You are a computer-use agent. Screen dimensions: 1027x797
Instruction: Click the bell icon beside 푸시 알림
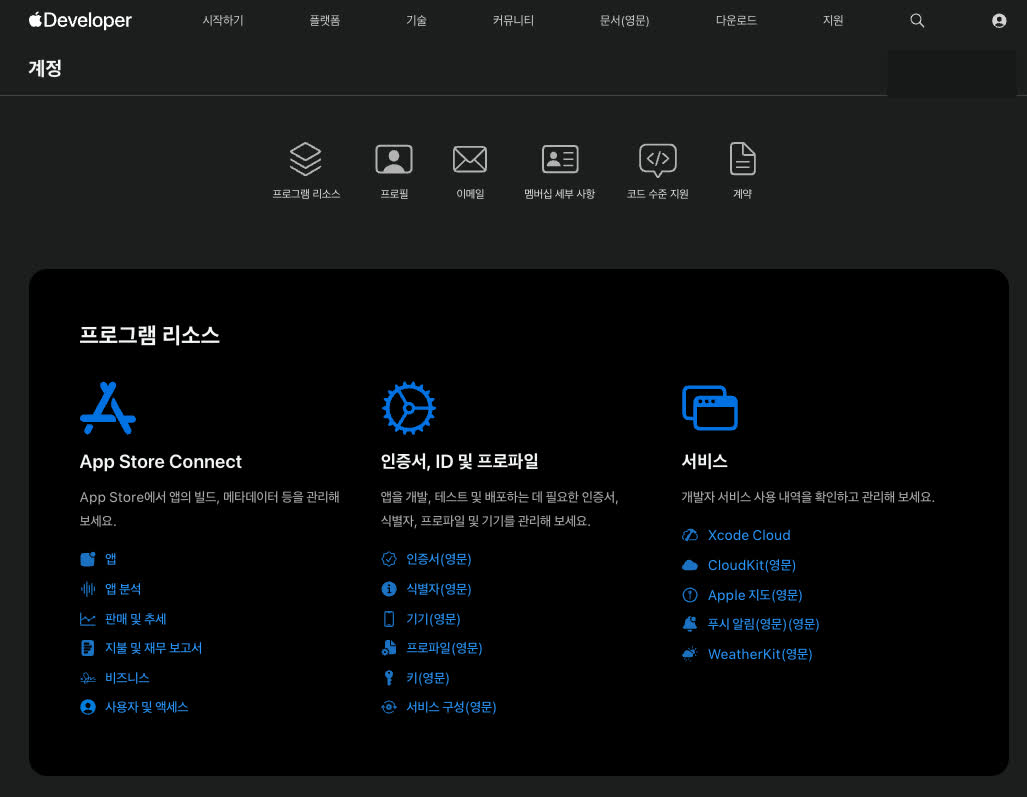[690, 624]
